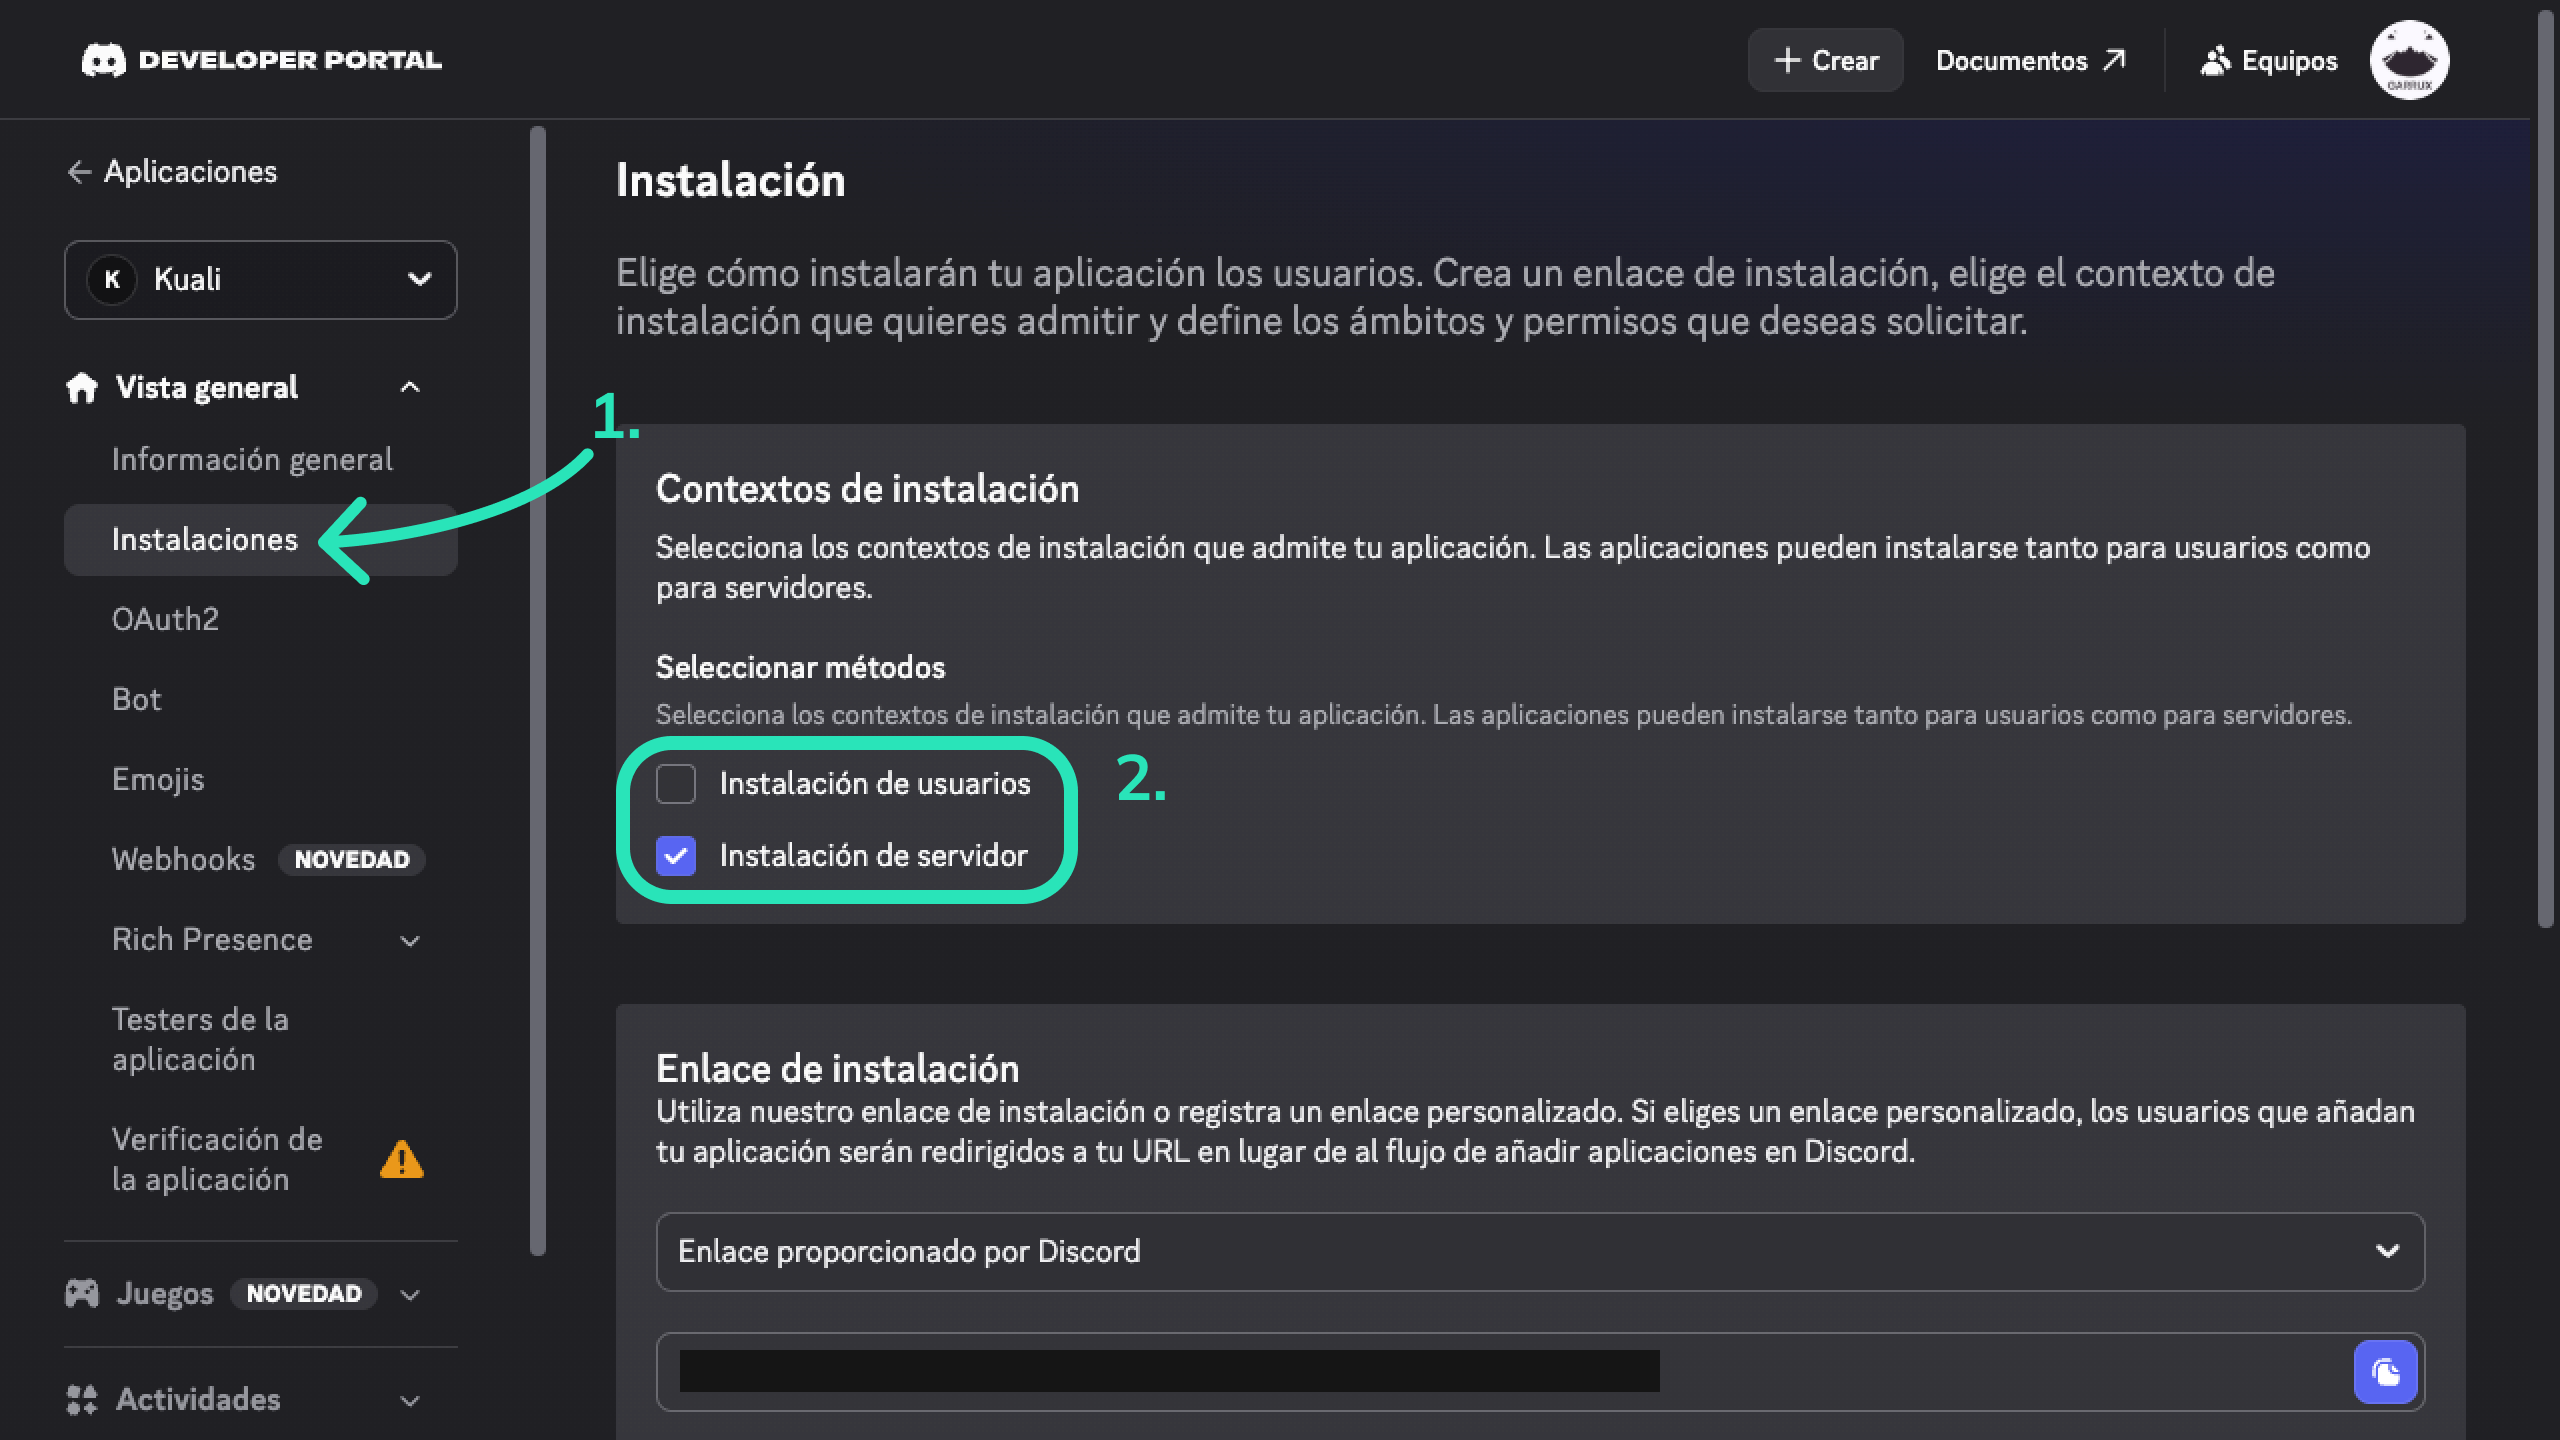Open the user profile avatar
The image size is (2560, 1440).
(2409, 60)
